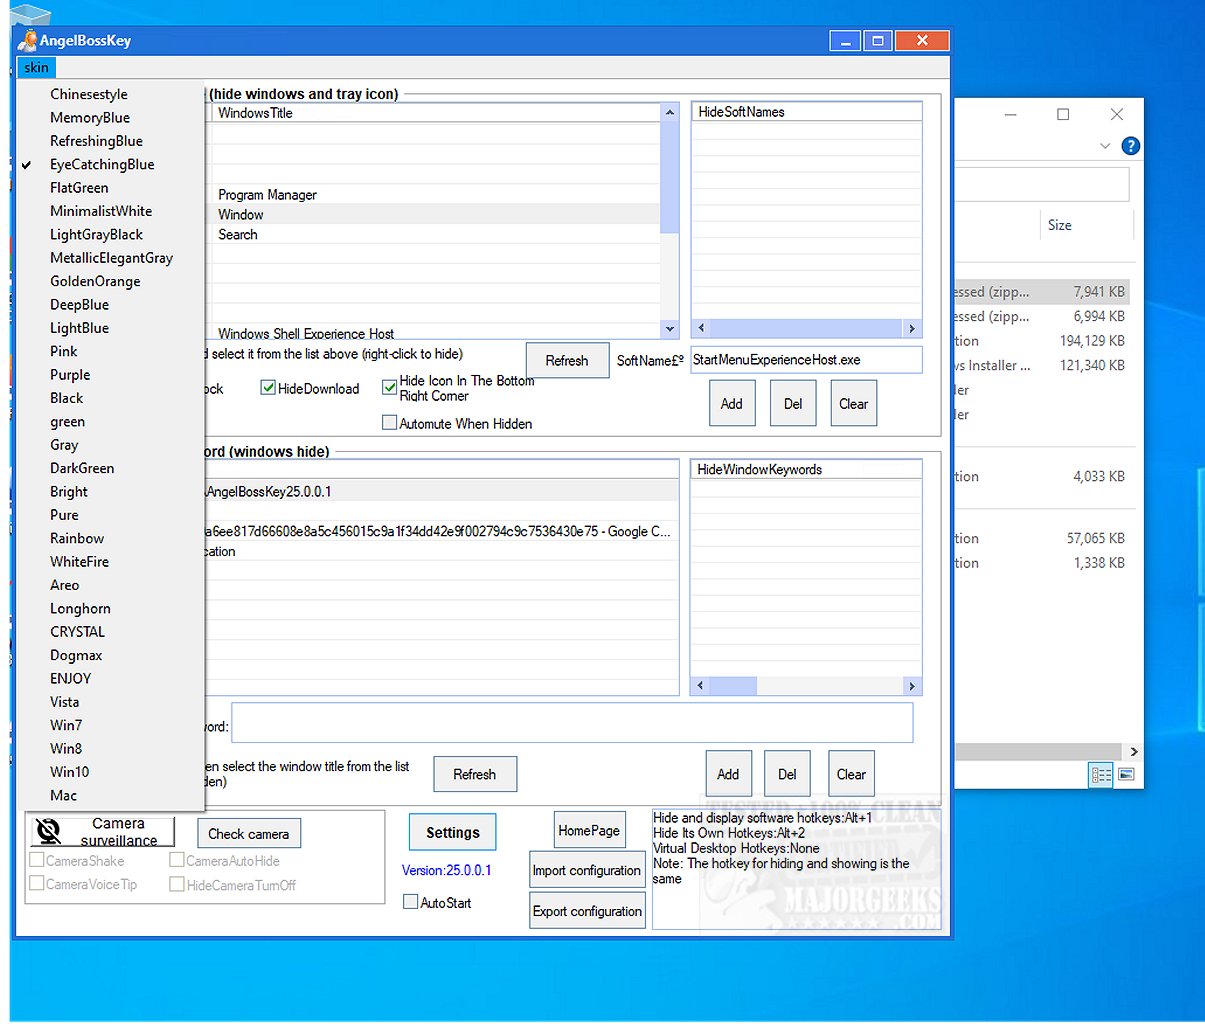The image size is (1205, 1027).
Task: Toggle the CameraShake checkbox
Action: pos(37,860)
